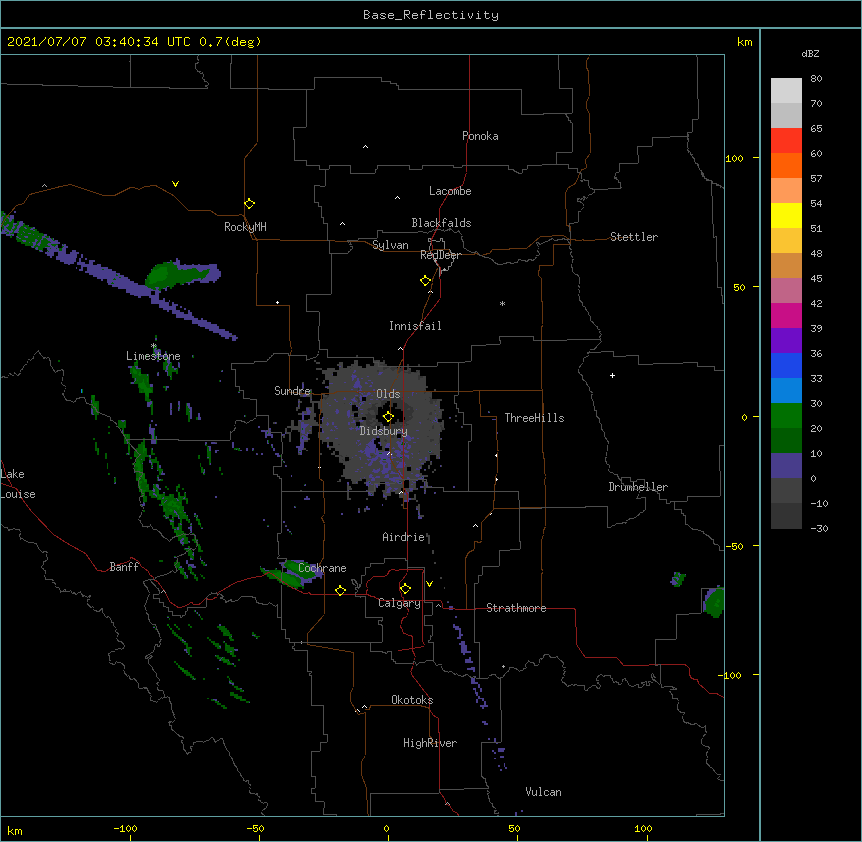Click the Ponoka city label
The width and height of the screenshot is (862, 842).
480,136
